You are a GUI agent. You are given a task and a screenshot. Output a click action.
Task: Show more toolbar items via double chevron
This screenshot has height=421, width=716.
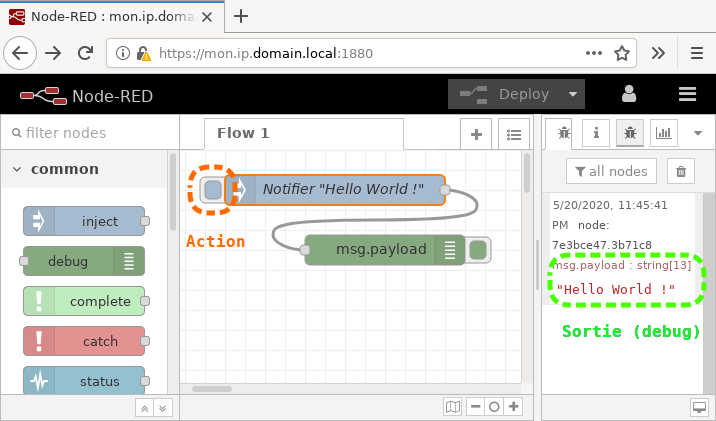pyautogui.click(x=658, y=53)
